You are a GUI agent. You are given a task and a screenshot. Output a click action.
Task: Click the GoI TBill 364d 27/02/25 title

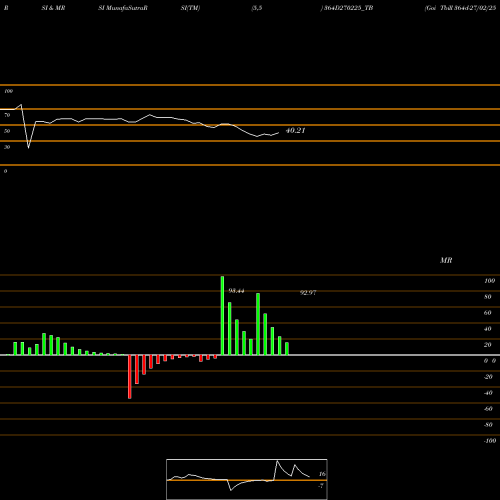pyautogui.click(x=460, y=8)
